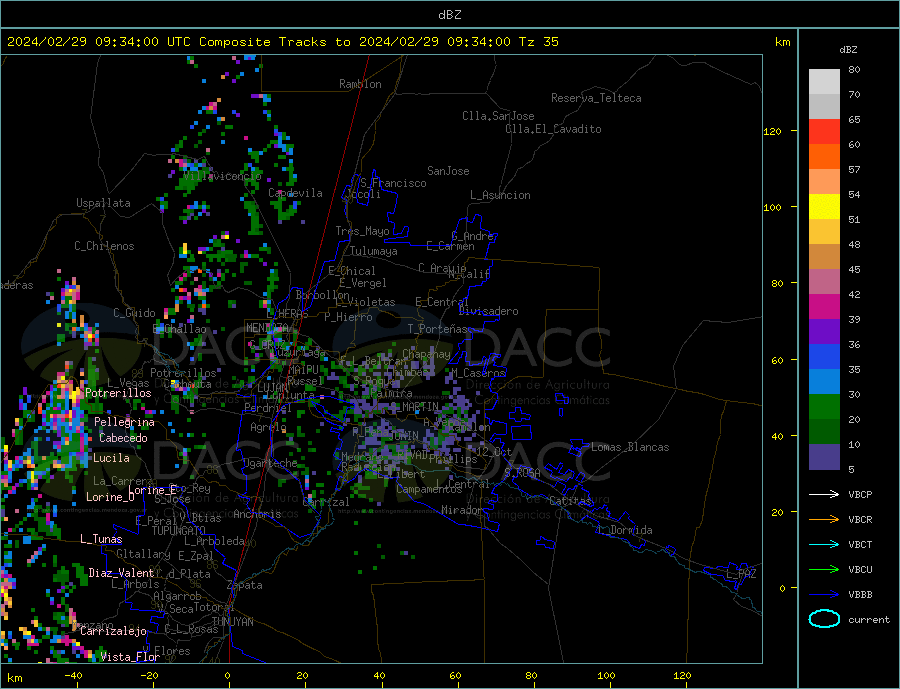This screenshot has height=689, width=900.
Task: Click the C_Chilenos map label
Action: 104,246
